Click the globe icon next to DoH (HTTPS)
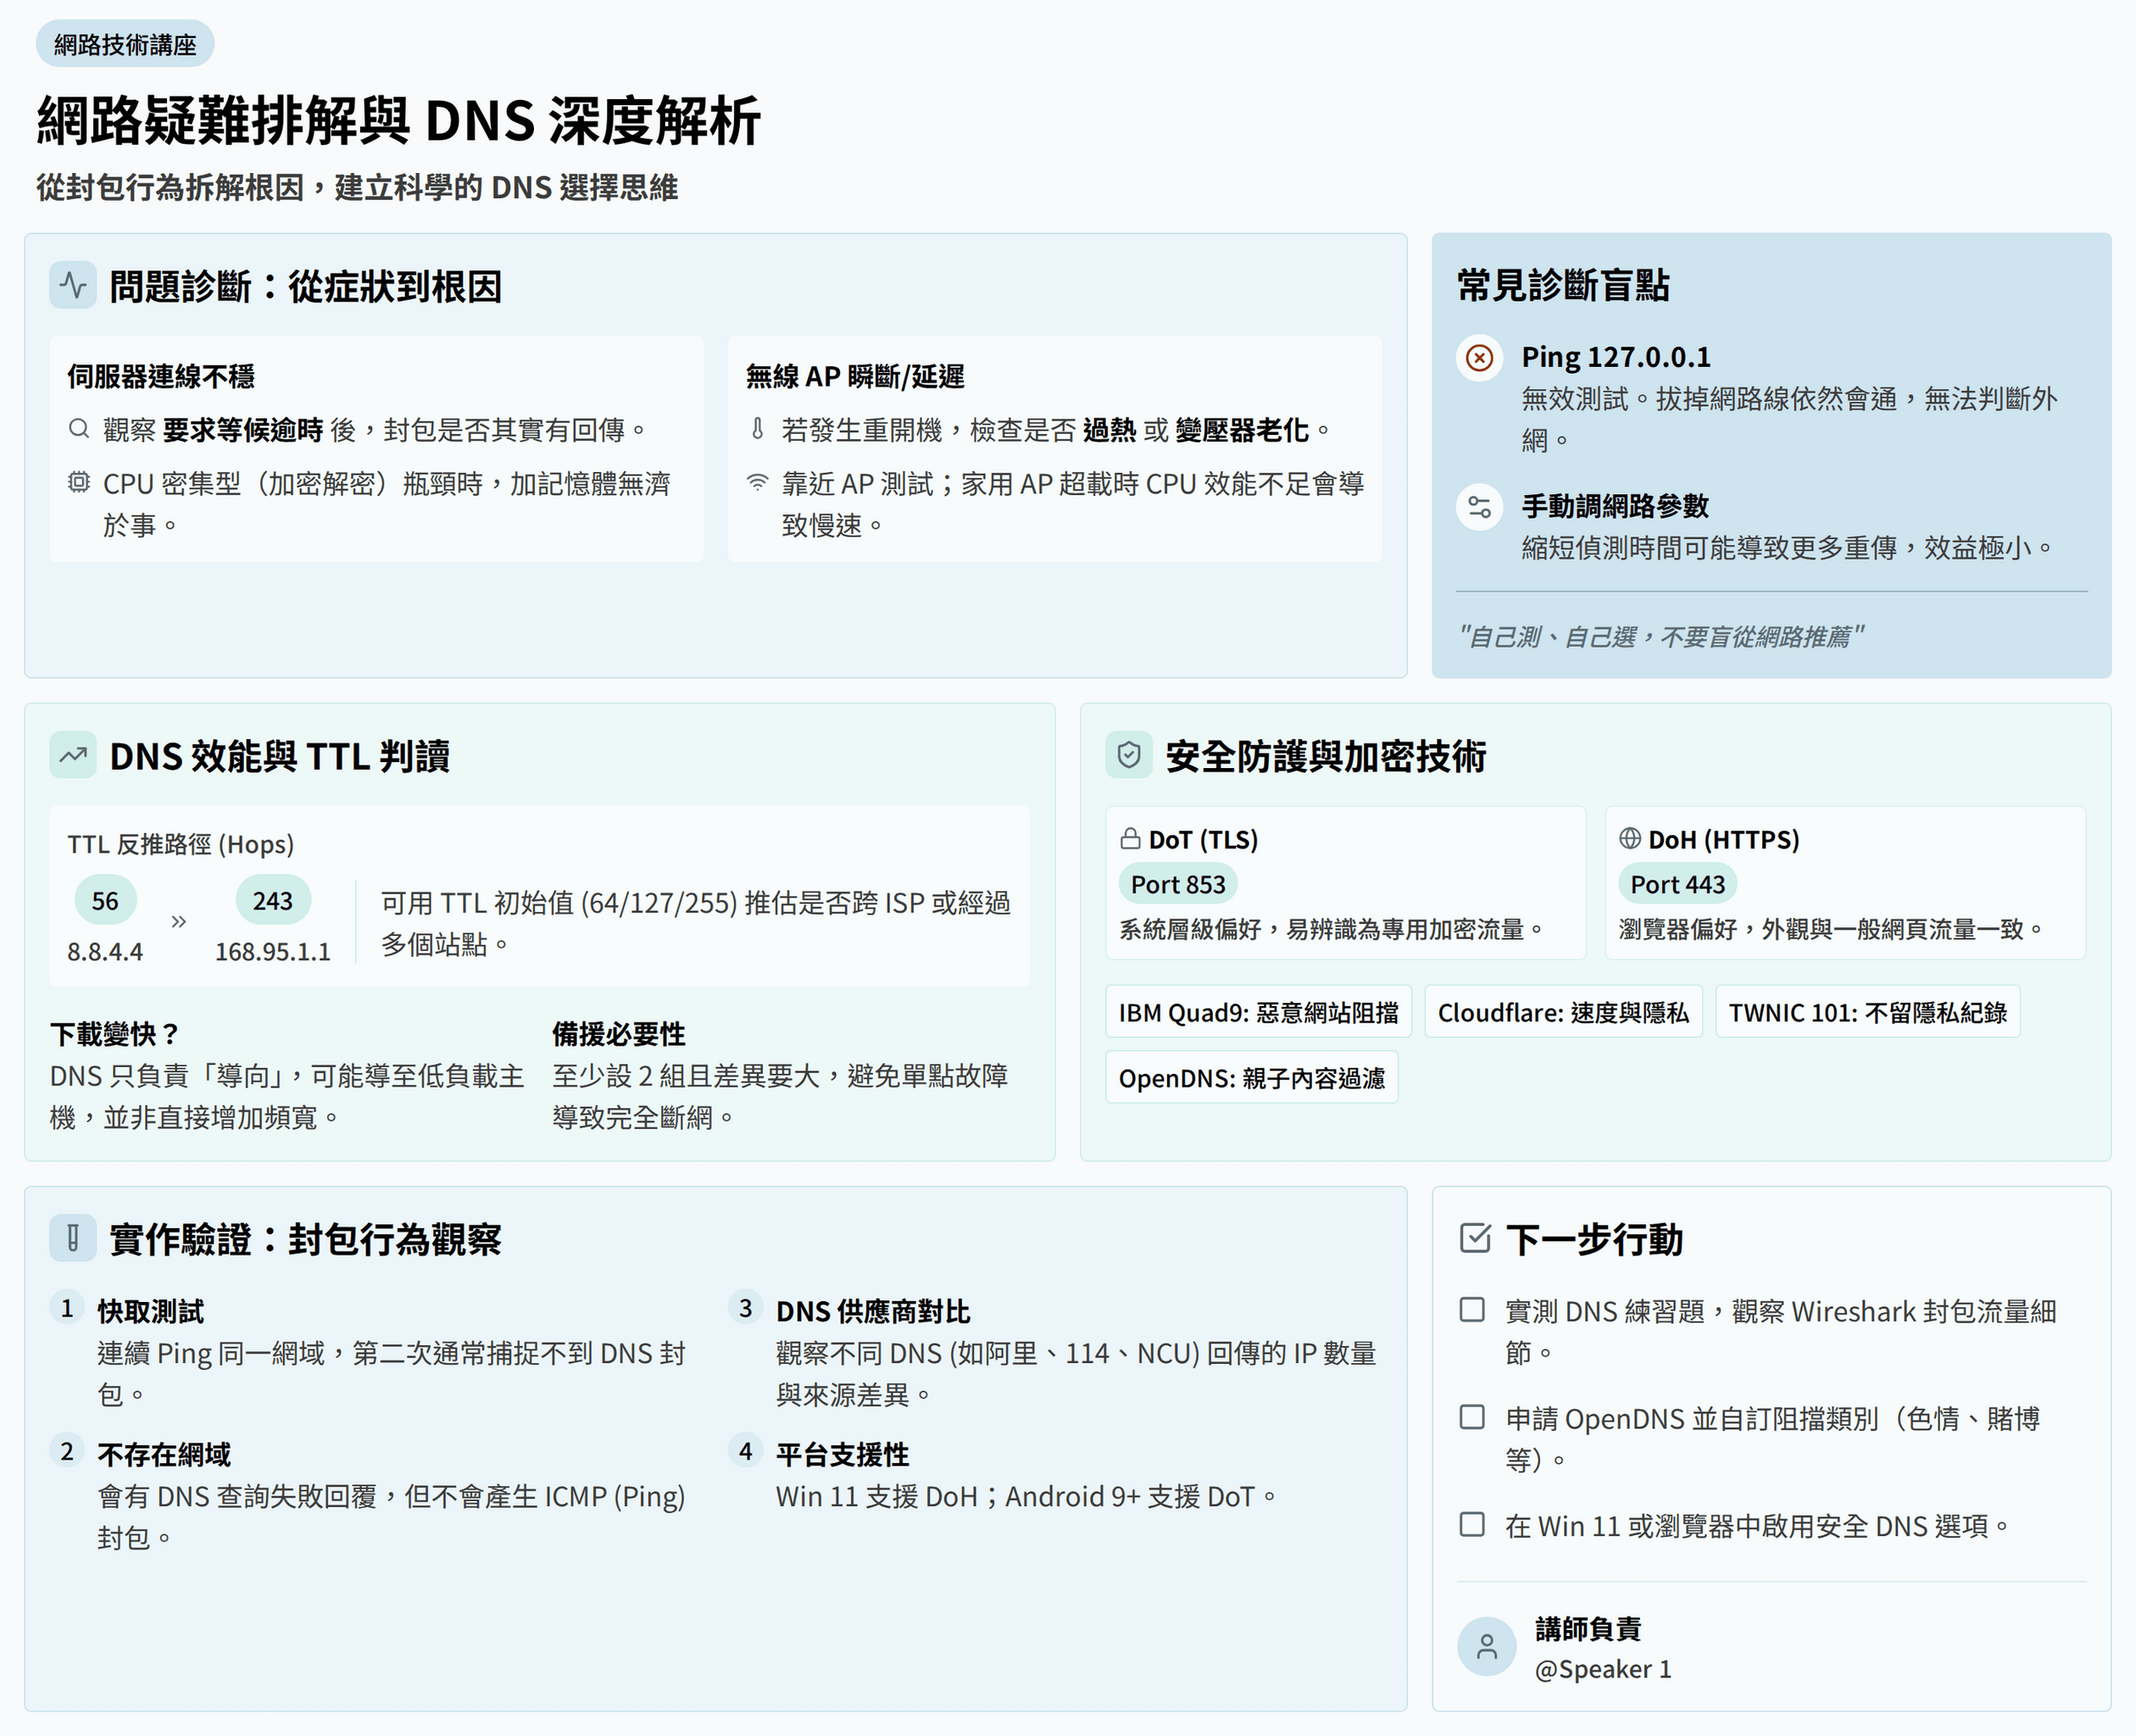The width and height of the screenshot is (2136, 1736). click(1630, 838)
